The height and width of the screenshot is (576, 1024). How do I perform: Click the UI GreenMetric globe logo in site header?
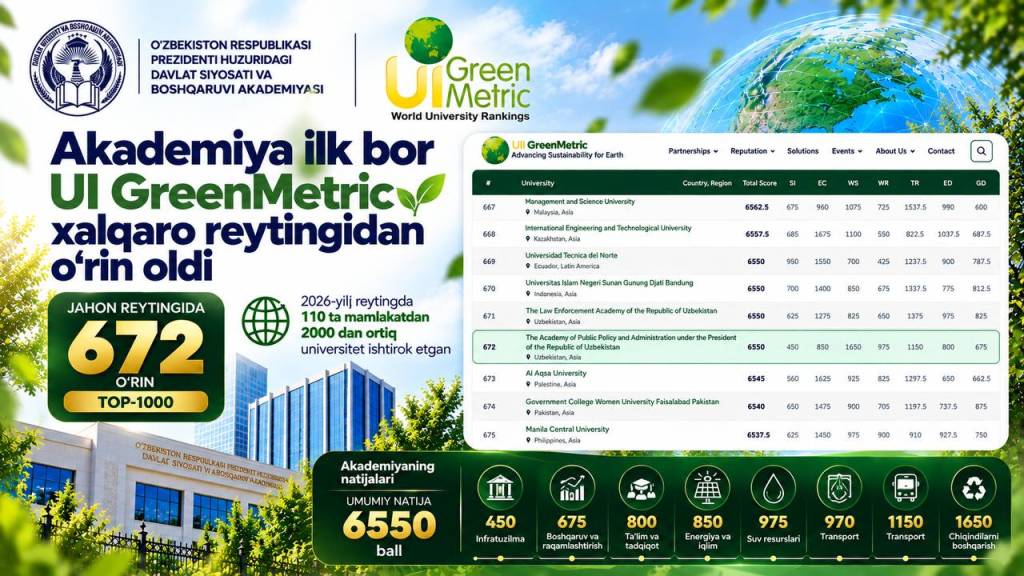point(494,150)
